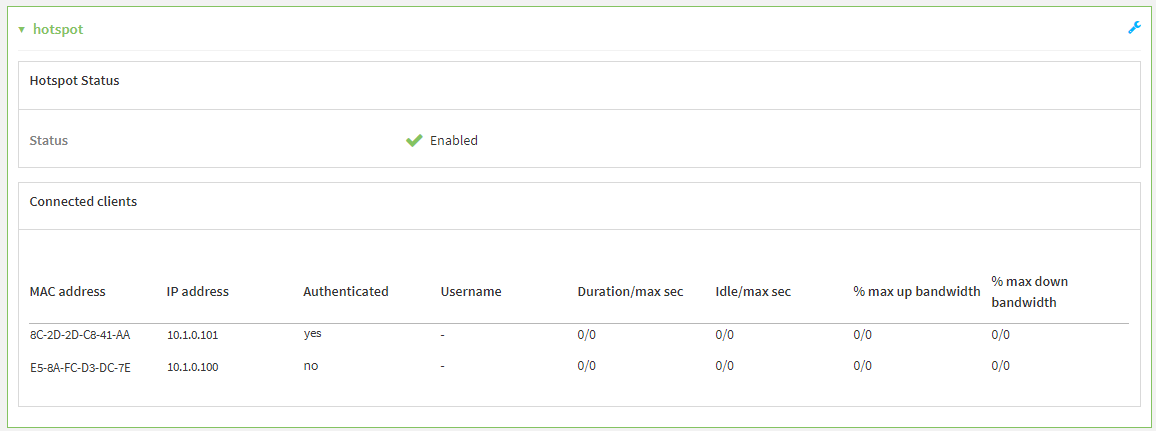Click IP address 10.1.0.100
Viewport: 1156px width, 431px height.
pos(192,367)
